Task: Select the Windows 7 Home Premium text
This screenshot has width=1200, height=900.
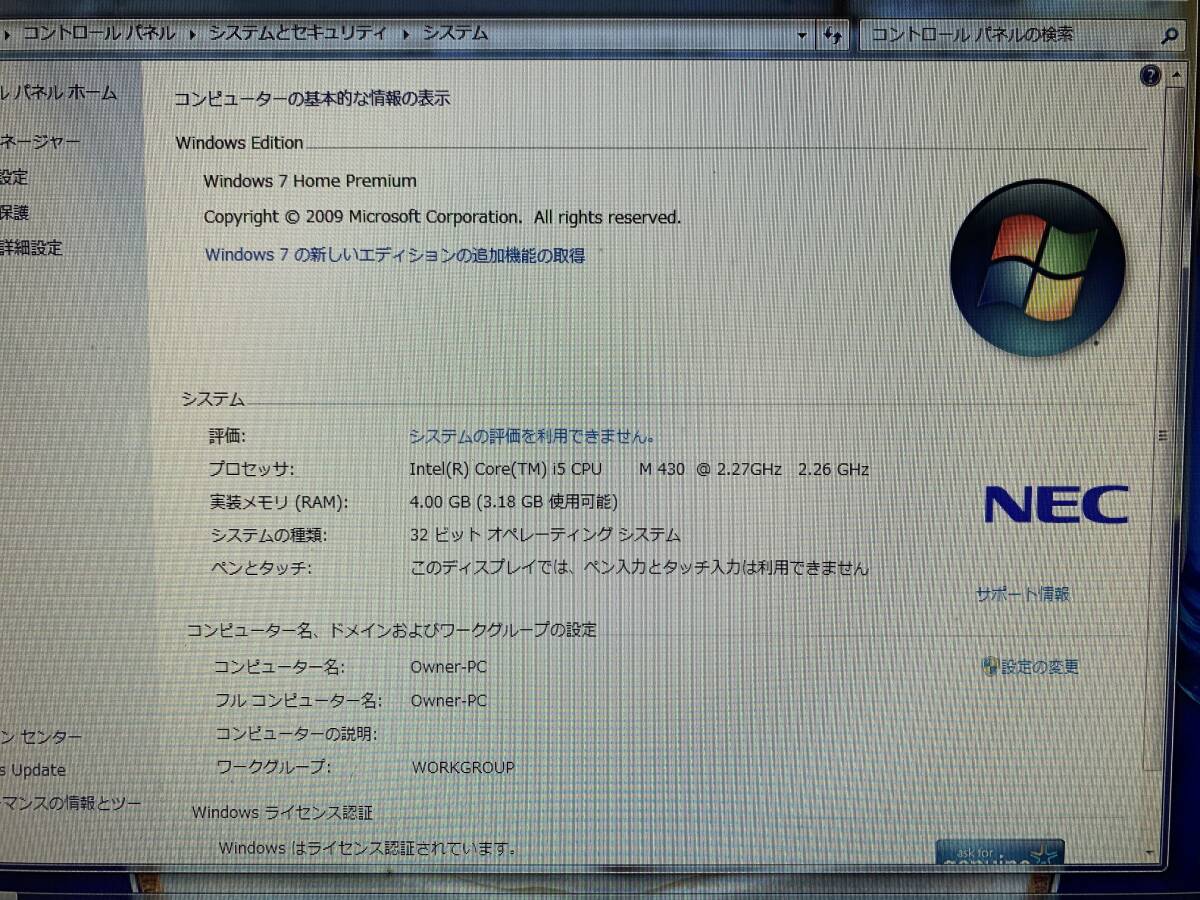Action: coord(310,181)
